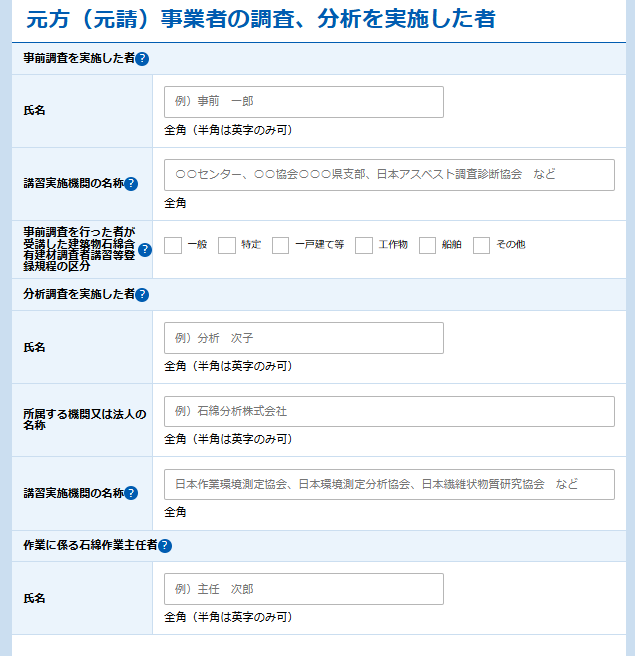Check the その他 checkbox
This screenshot has width=635, height=656.
tap(482, 245)
